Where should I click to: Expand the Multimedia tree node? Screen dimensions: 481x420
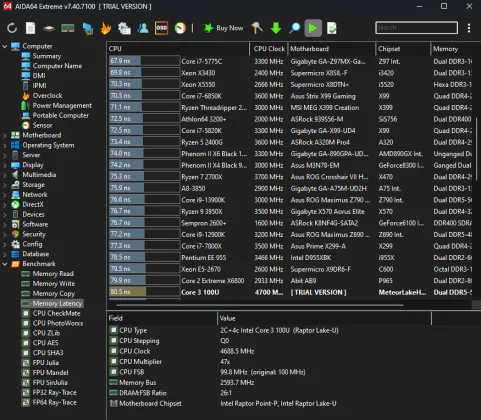click(x=5, y=175)
